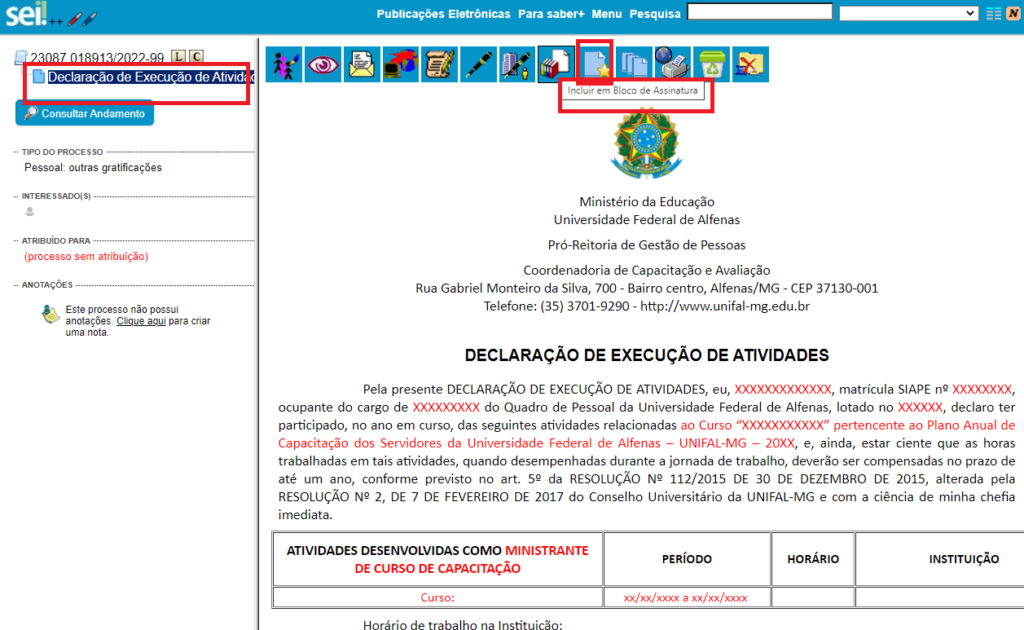Image resolution: width=1024 pixels, height=630 pixels.
Task: Click 'Ministério da Educação' text
Action: click(647, 202)
